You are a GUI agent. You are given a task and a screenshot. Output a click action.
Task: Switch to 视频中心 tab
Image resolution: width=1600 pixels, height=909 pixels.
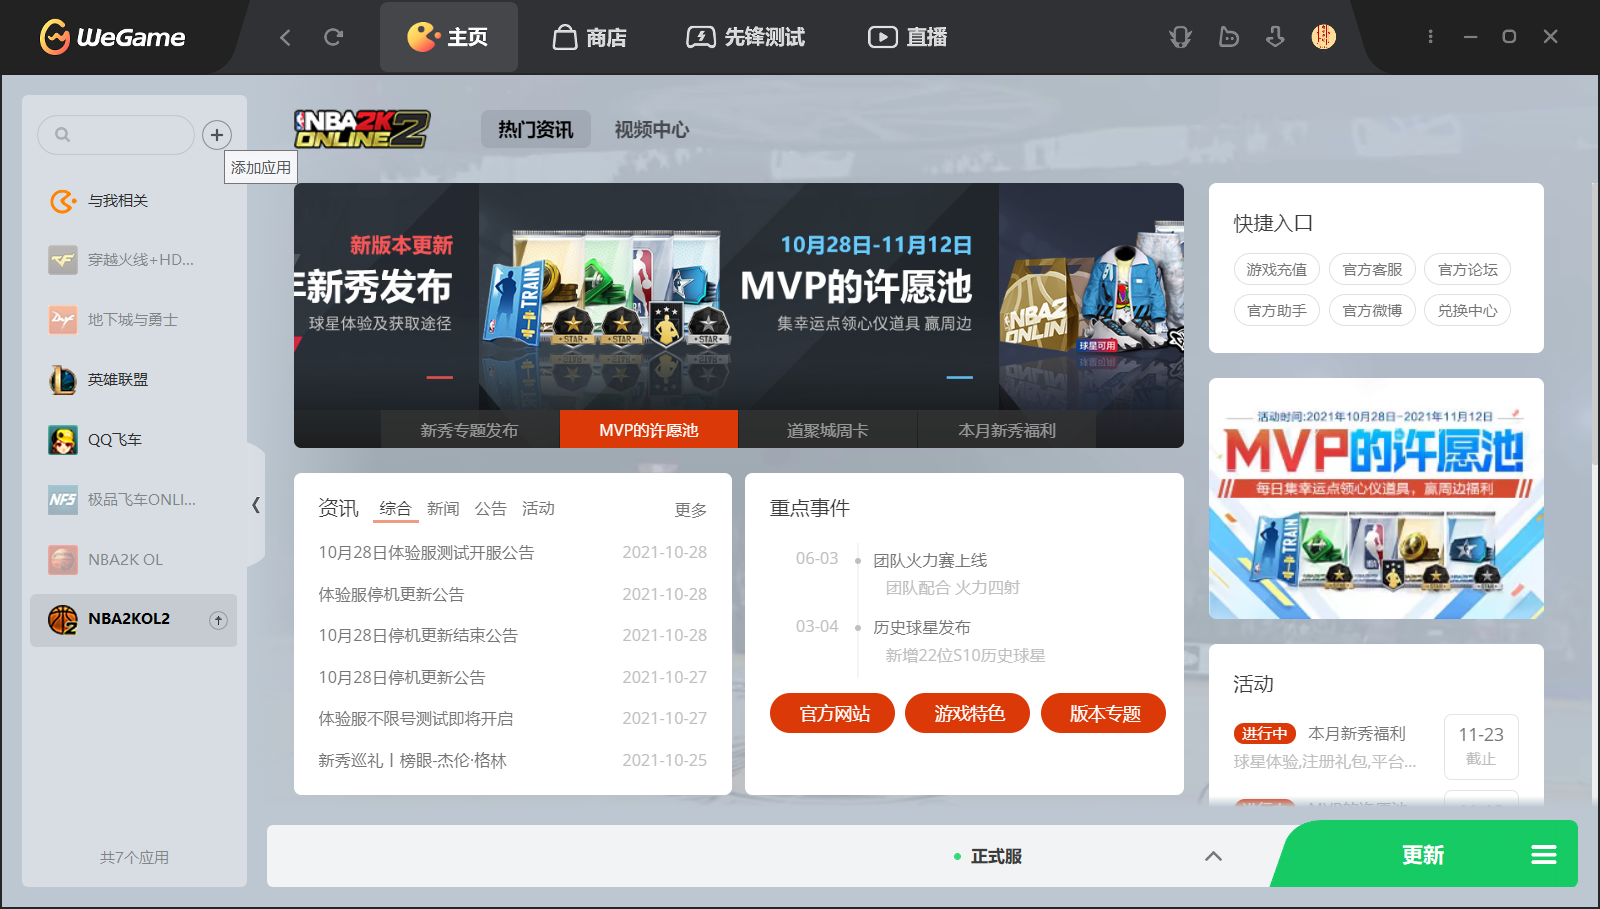(x=652, y=130)
